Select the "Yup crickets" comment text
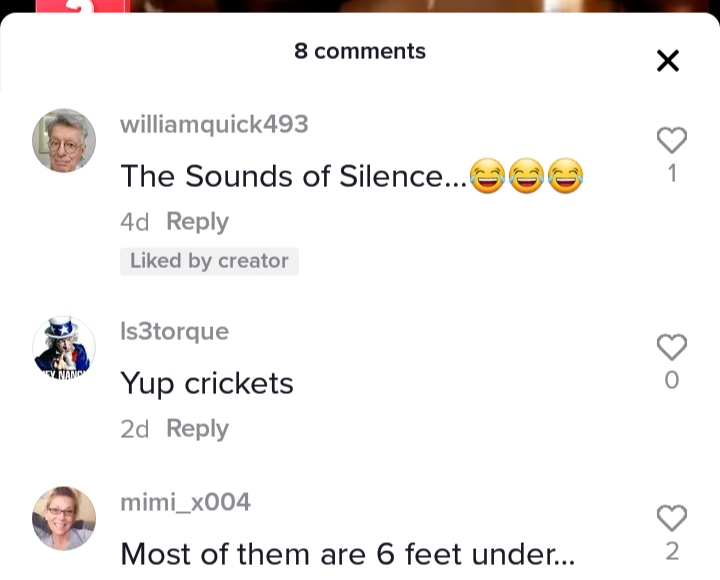 [207, 384]
